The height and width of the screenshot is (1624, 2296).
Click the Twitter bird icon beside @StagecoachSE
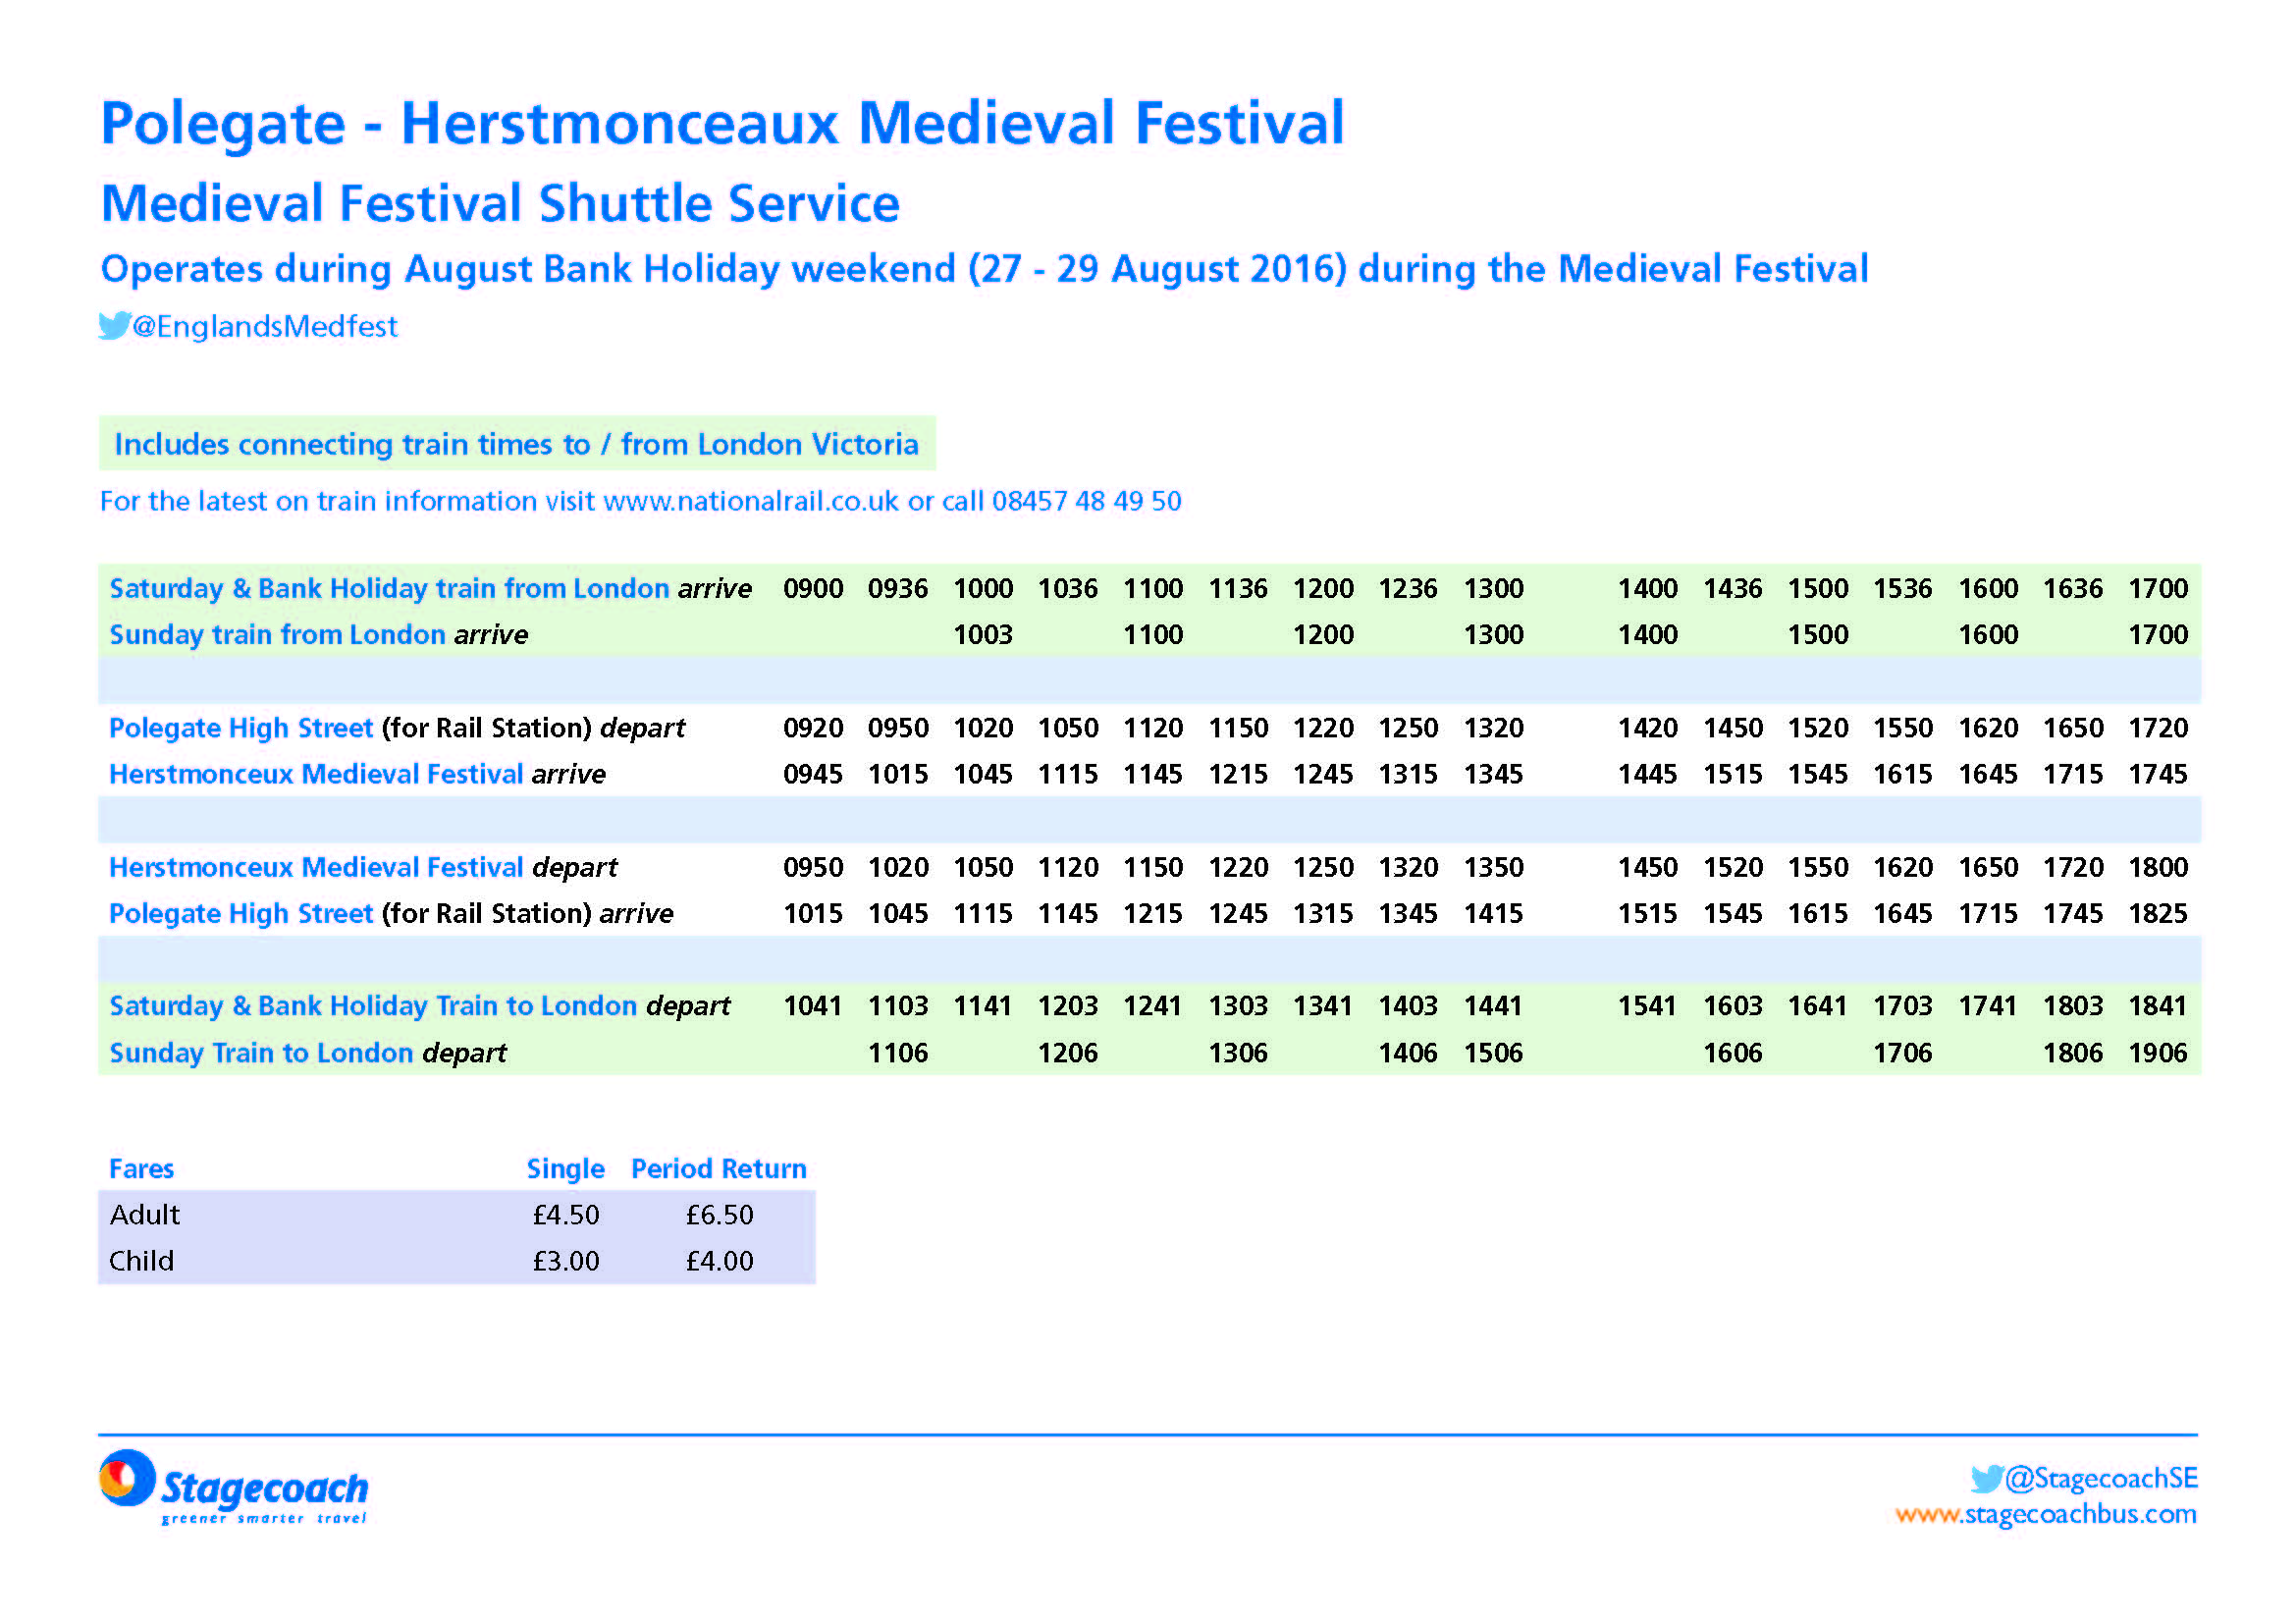pos(1987,1479)
